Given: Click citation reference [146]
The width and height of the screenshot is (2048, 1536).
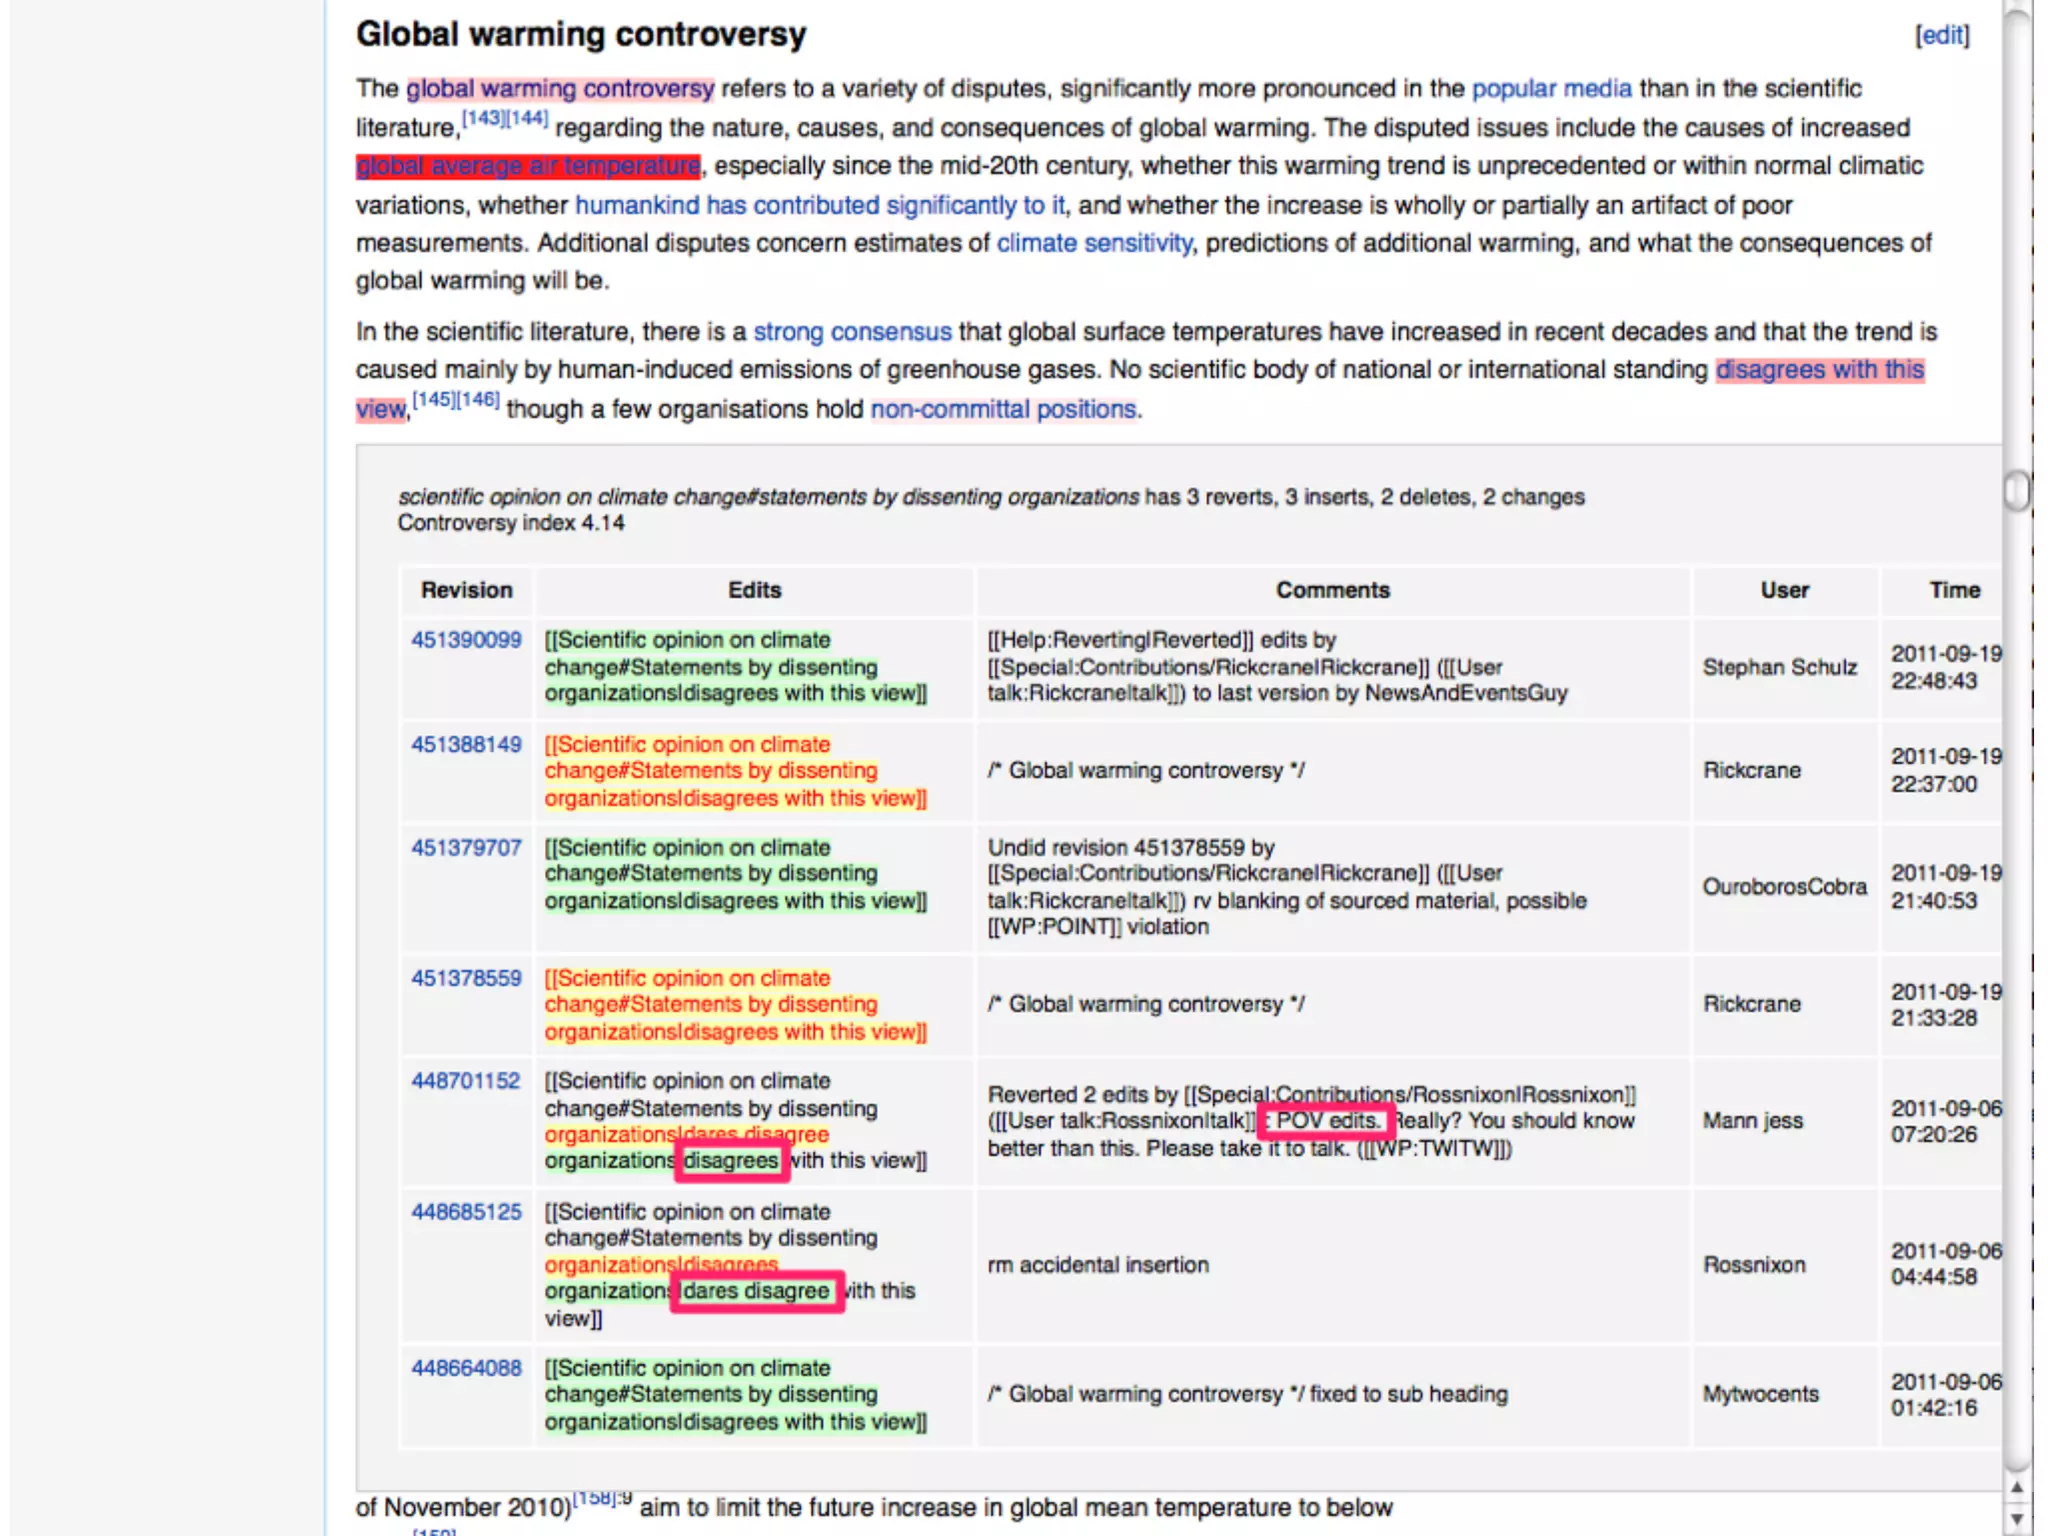Looking at the screenshot, I should (478, 400).
